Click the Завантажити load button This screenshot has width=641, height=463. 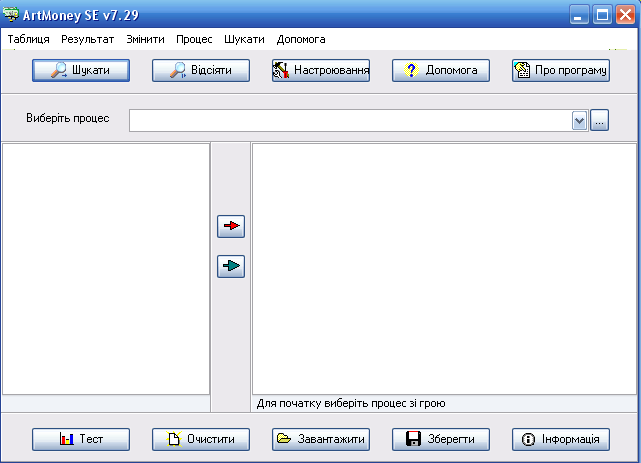point(321,439)
